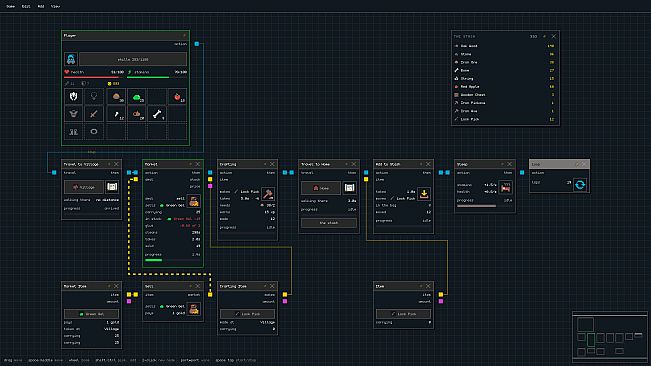
Task: Click the minimap overview panel
Action: coord(609,336)
